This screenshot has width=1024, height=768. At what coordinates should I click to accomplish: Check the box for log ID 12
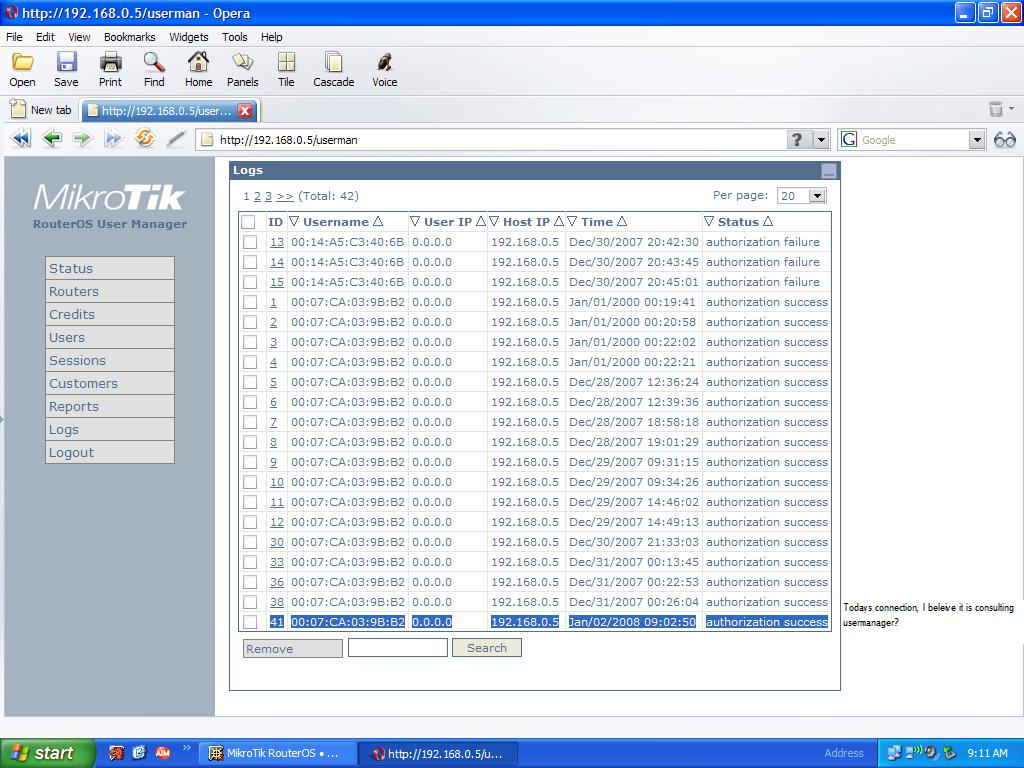point(250,522)
